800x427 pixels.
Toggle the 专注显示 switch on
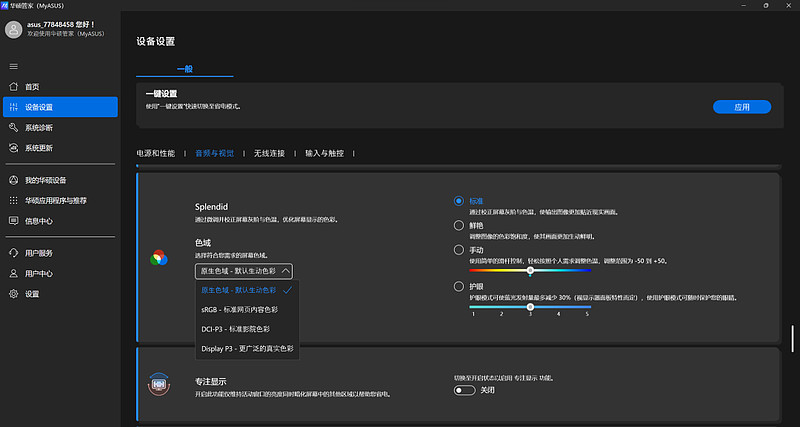[x=464, y=390]
